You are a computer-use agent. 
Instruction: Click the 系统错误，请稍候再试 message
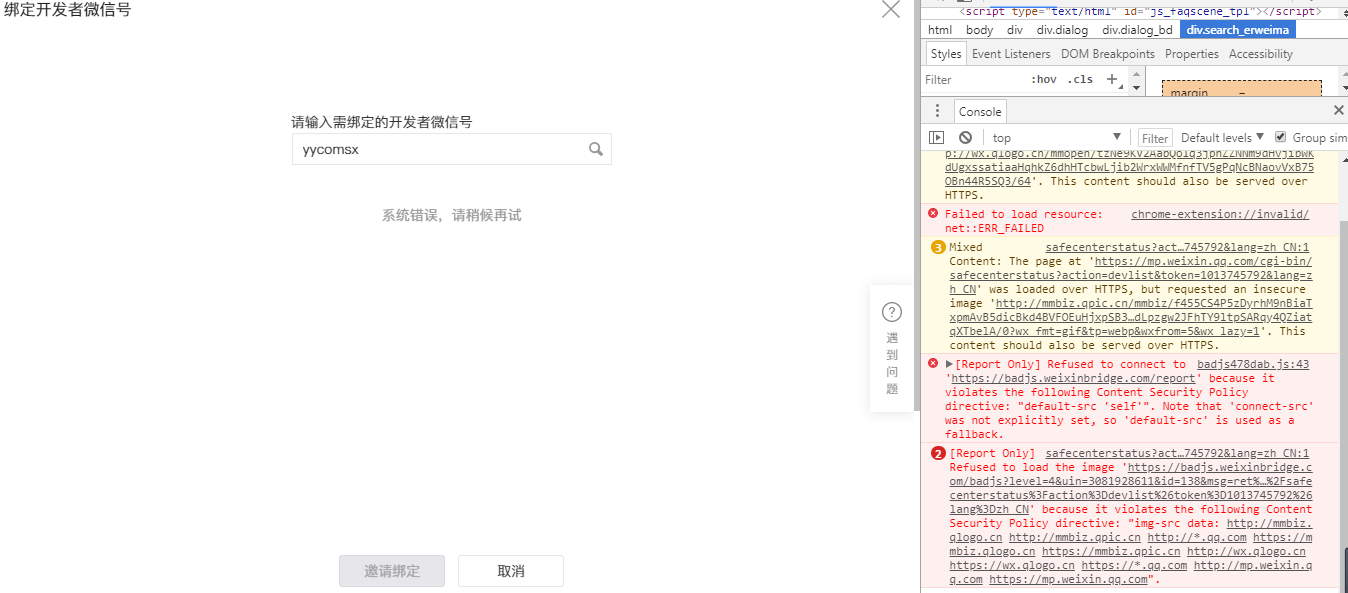tap(452, 215)
